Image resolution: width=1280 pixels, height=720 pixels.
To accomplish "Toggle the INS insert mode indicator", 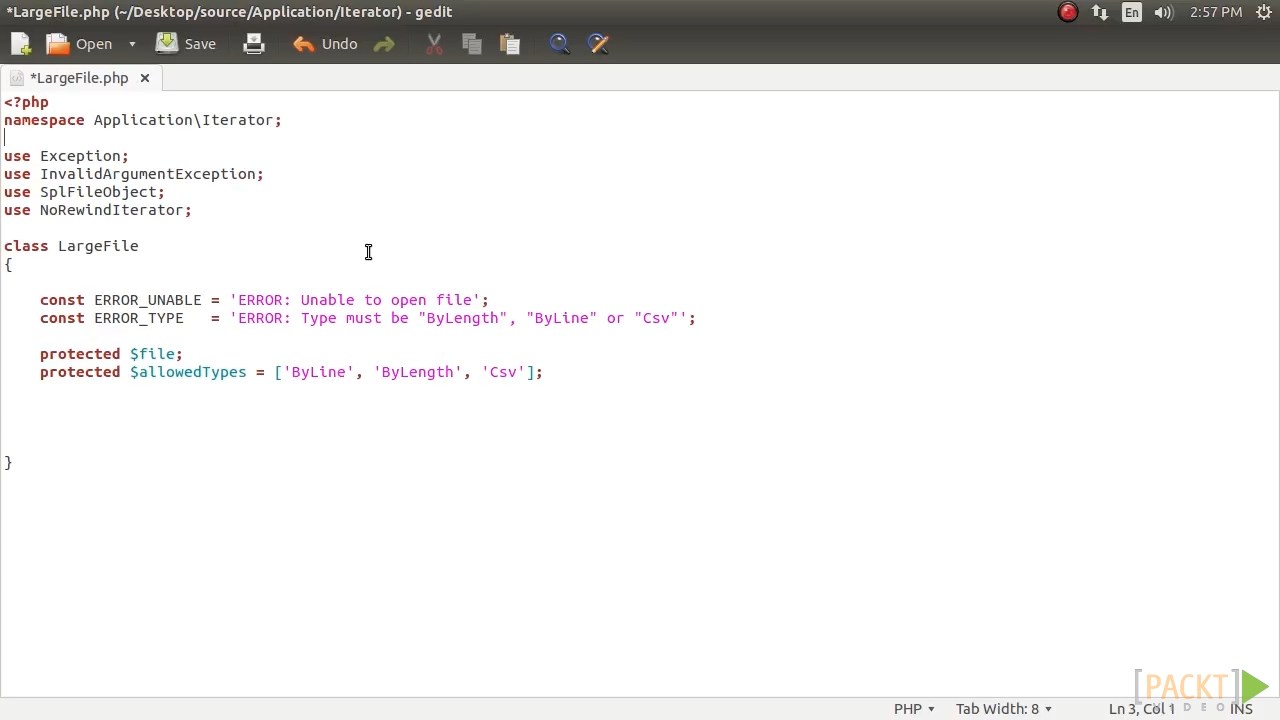I will pyautogui.click(x=1241, y=709).
